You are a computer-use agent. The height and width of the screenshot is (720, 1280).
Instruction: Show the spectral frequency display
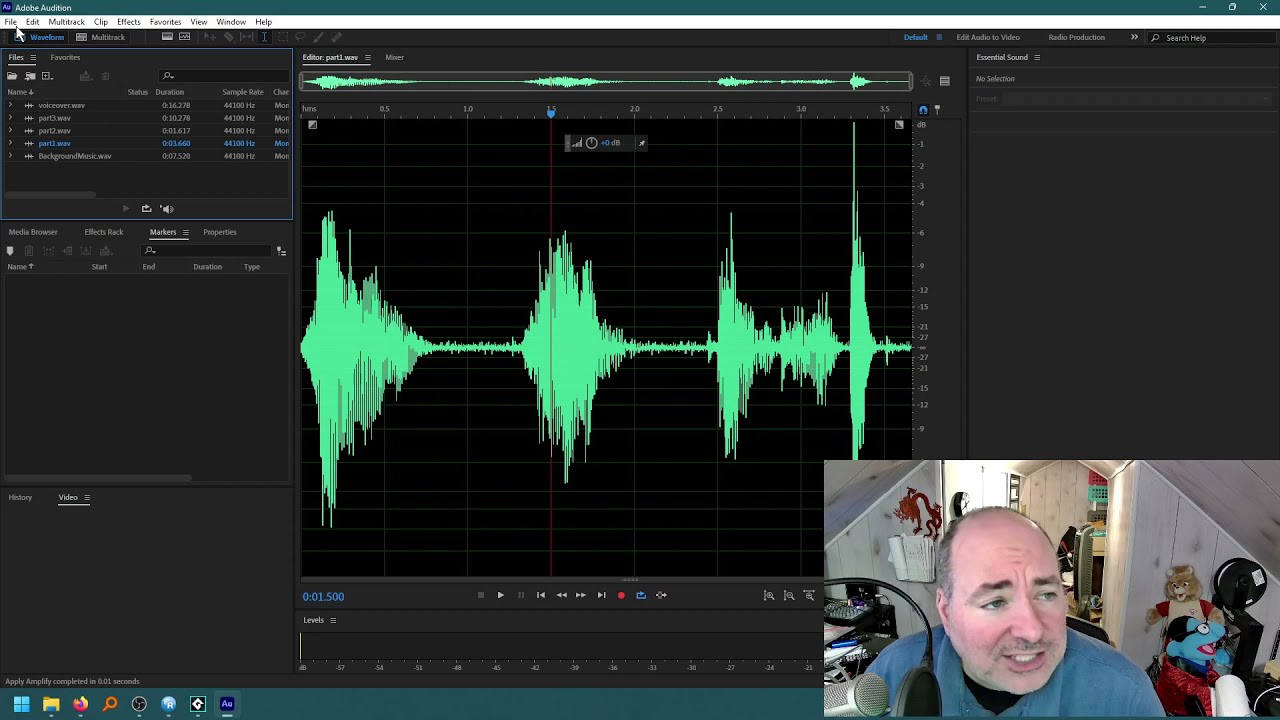[x=167, y=37]
